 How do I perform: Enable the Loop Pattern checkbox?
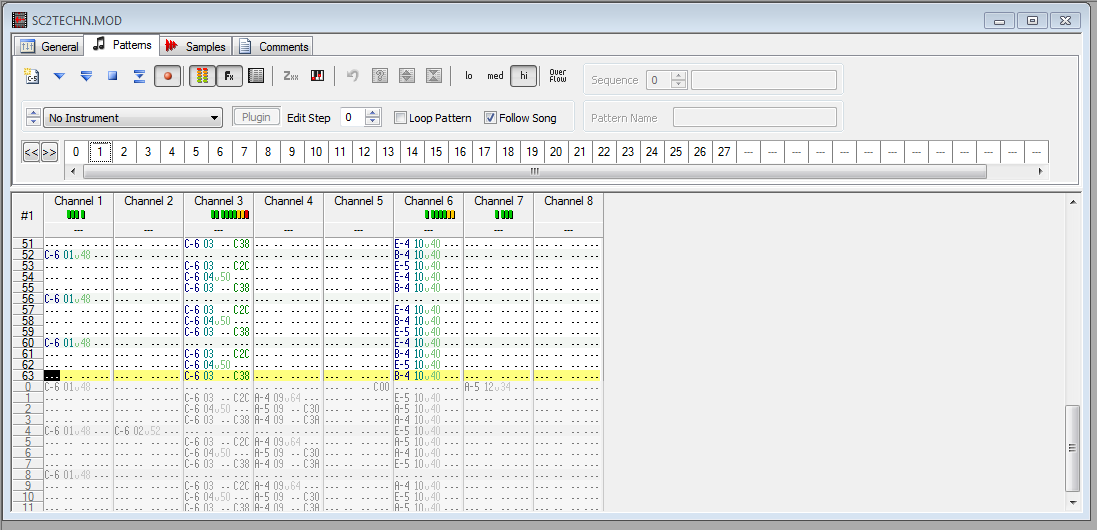(x=400, y=118)
